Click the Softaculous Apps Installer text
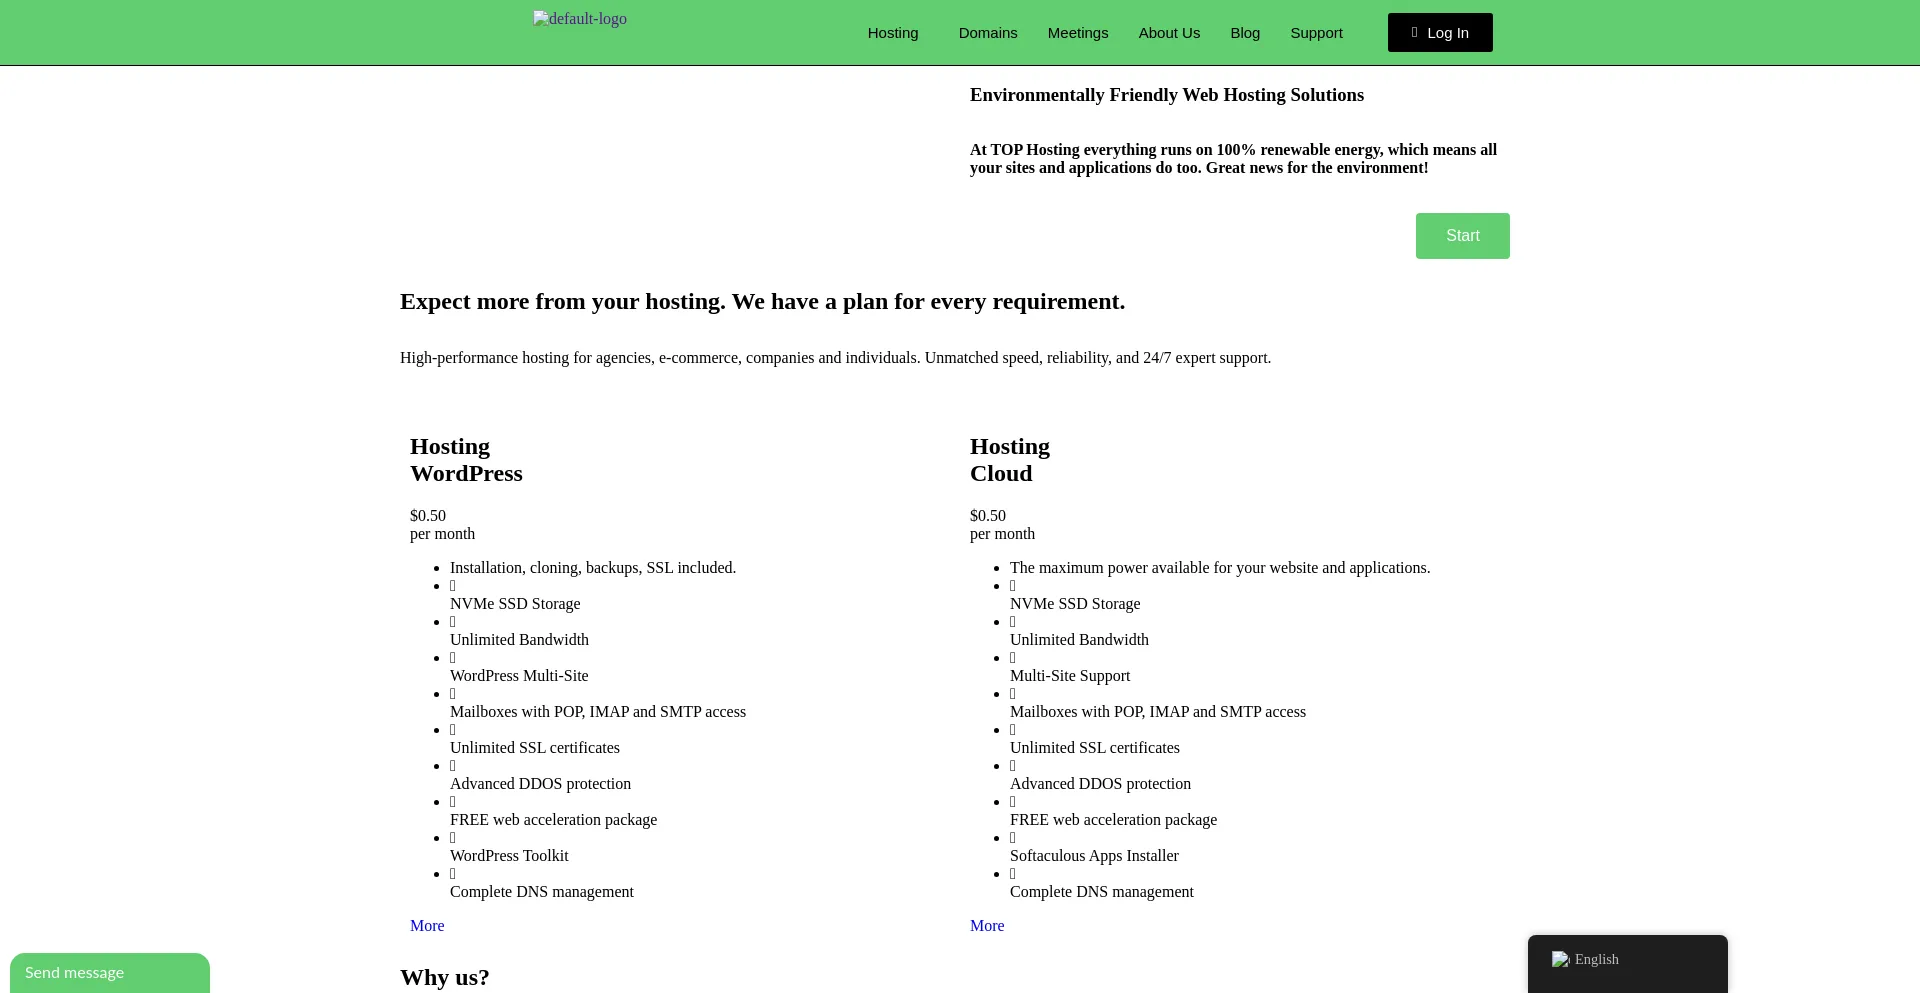The image size is (1920, 993). tap(1094, 856)
